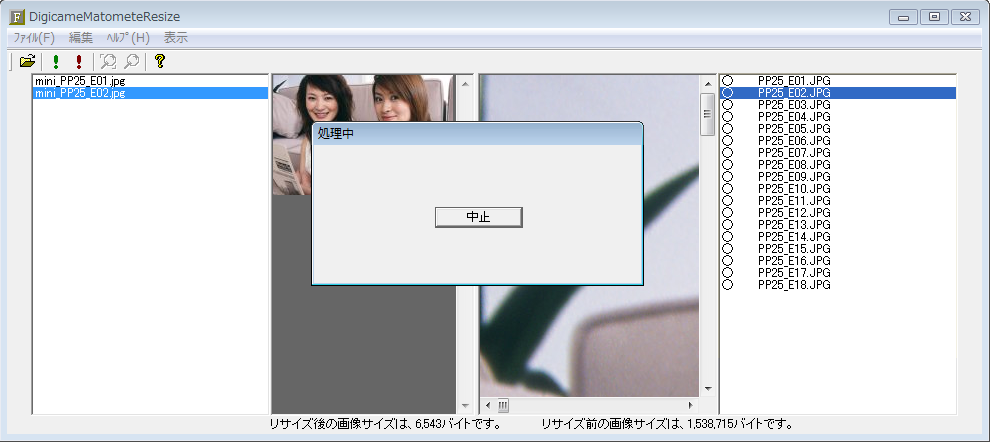Image resolution: width=991 pixels, height=443 pixels.
Task: Open the 編集 menu
Action: pos(80,38)
